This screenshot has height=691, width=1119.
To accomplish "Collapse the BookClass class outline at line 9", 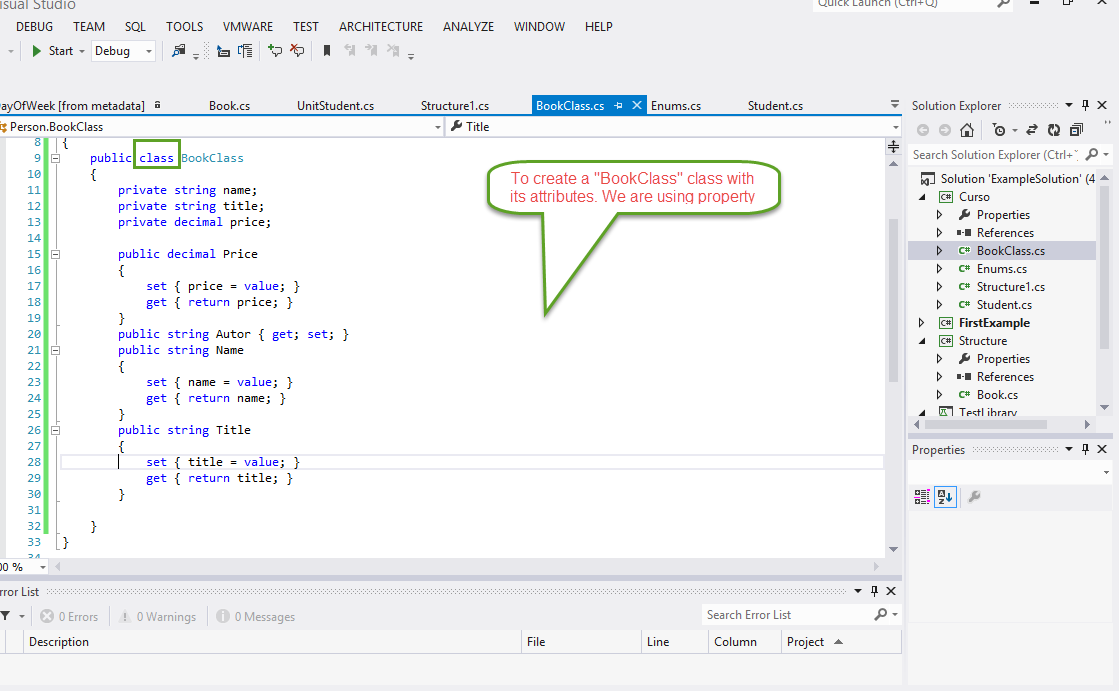I will click(56, 158).
